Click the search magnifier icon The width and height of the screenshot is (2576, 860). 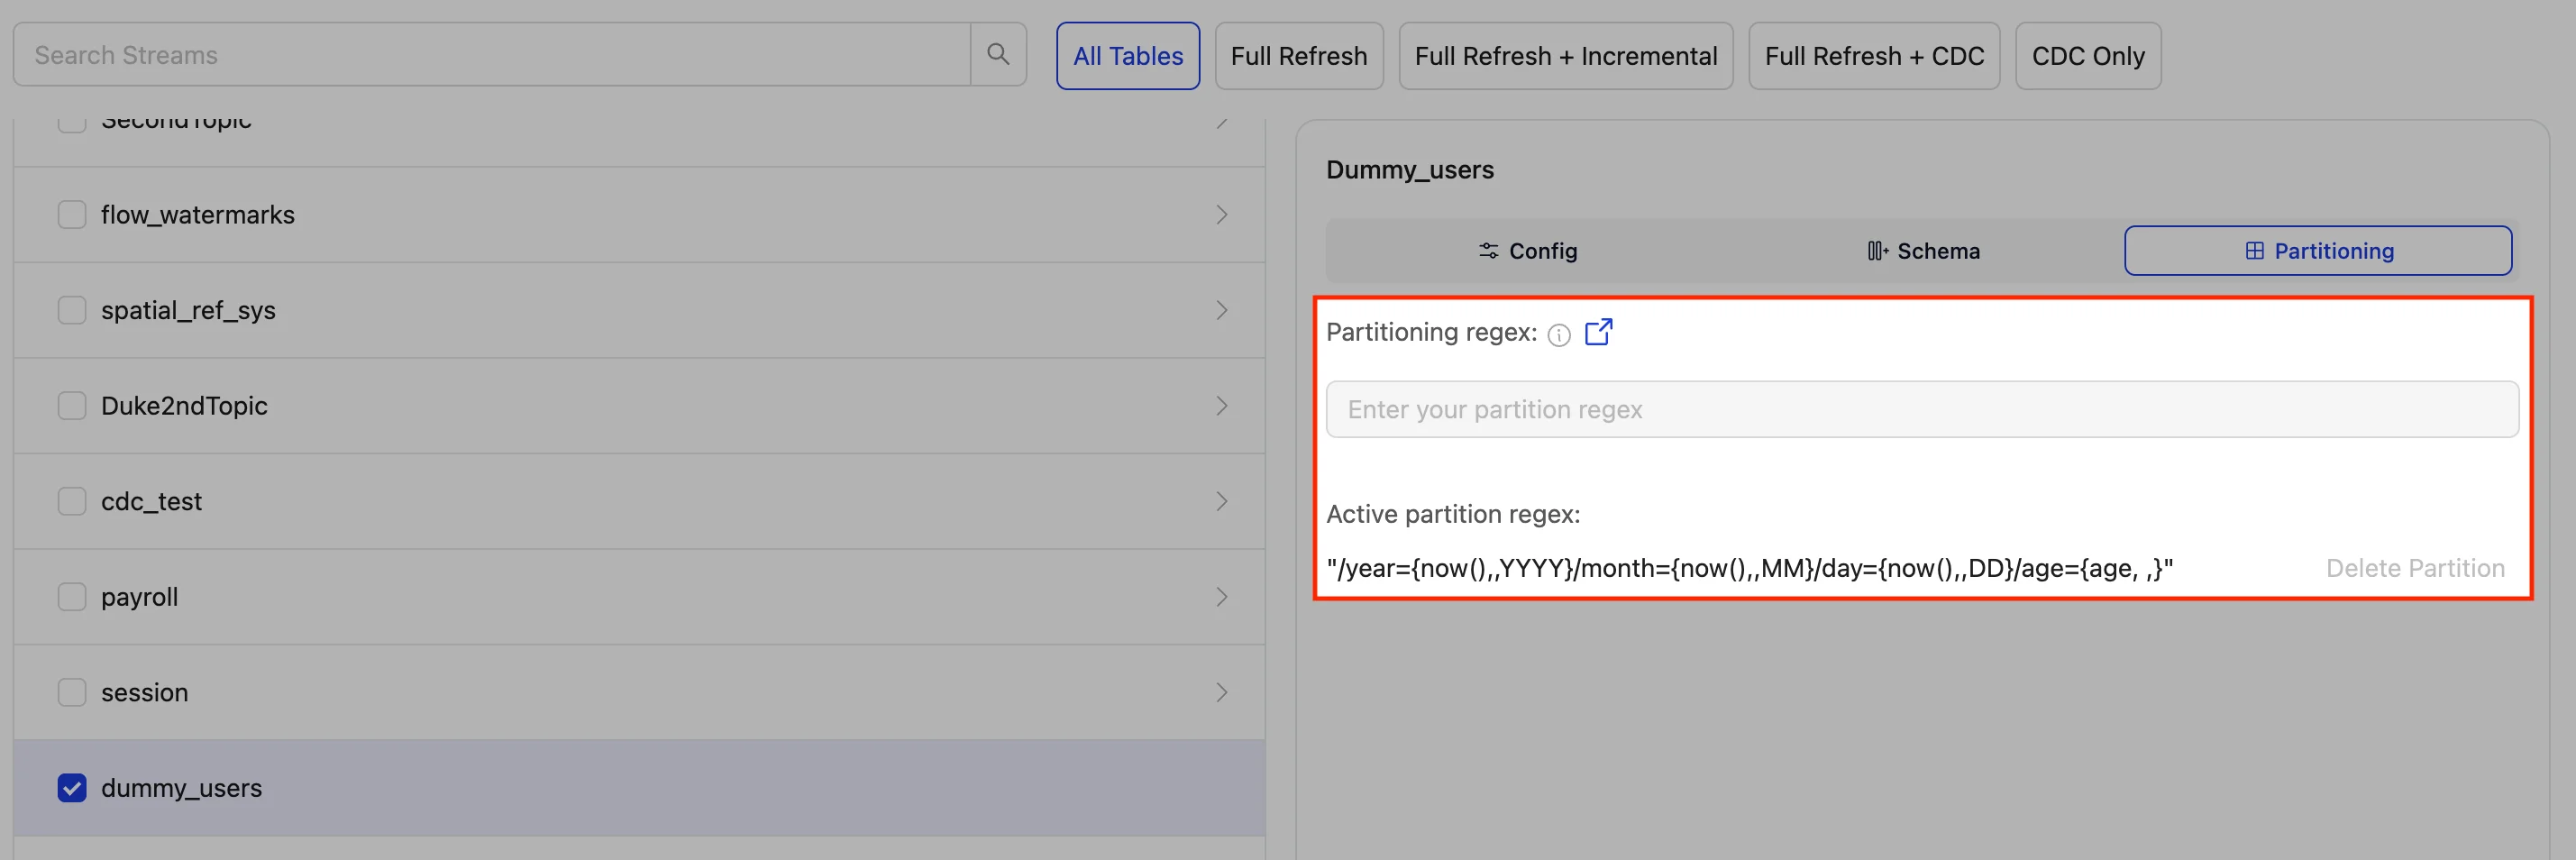click(997, 54)
